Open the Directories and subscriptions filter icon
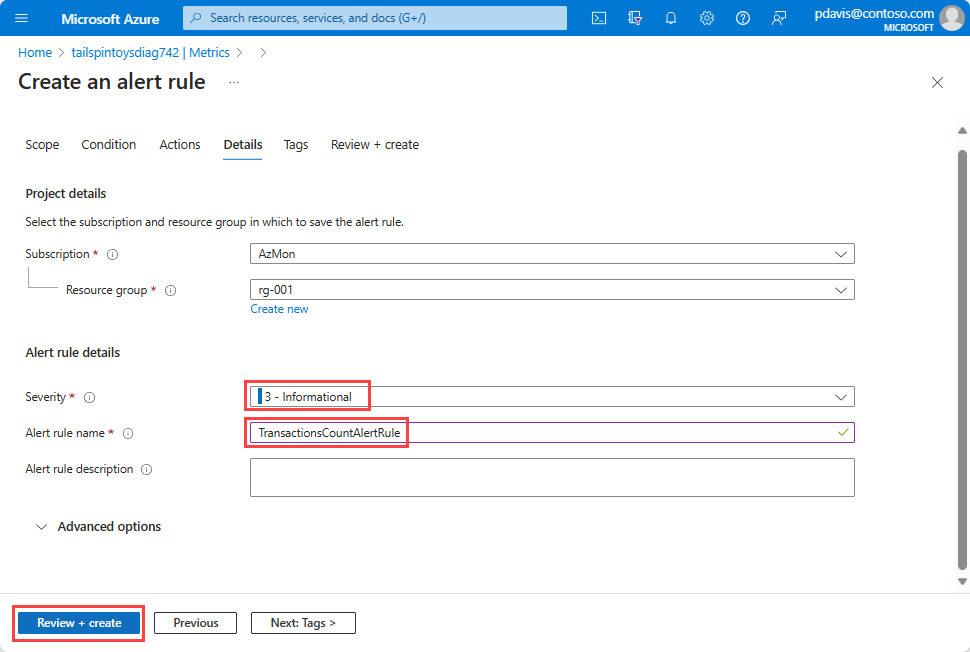 coord(634,18)
